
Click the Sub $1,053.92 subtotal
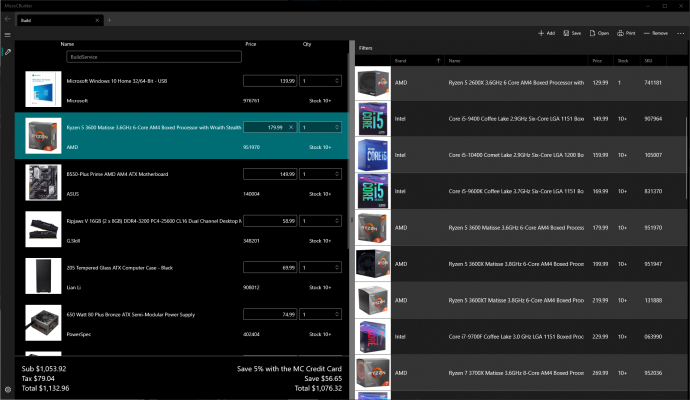point(44,369)
